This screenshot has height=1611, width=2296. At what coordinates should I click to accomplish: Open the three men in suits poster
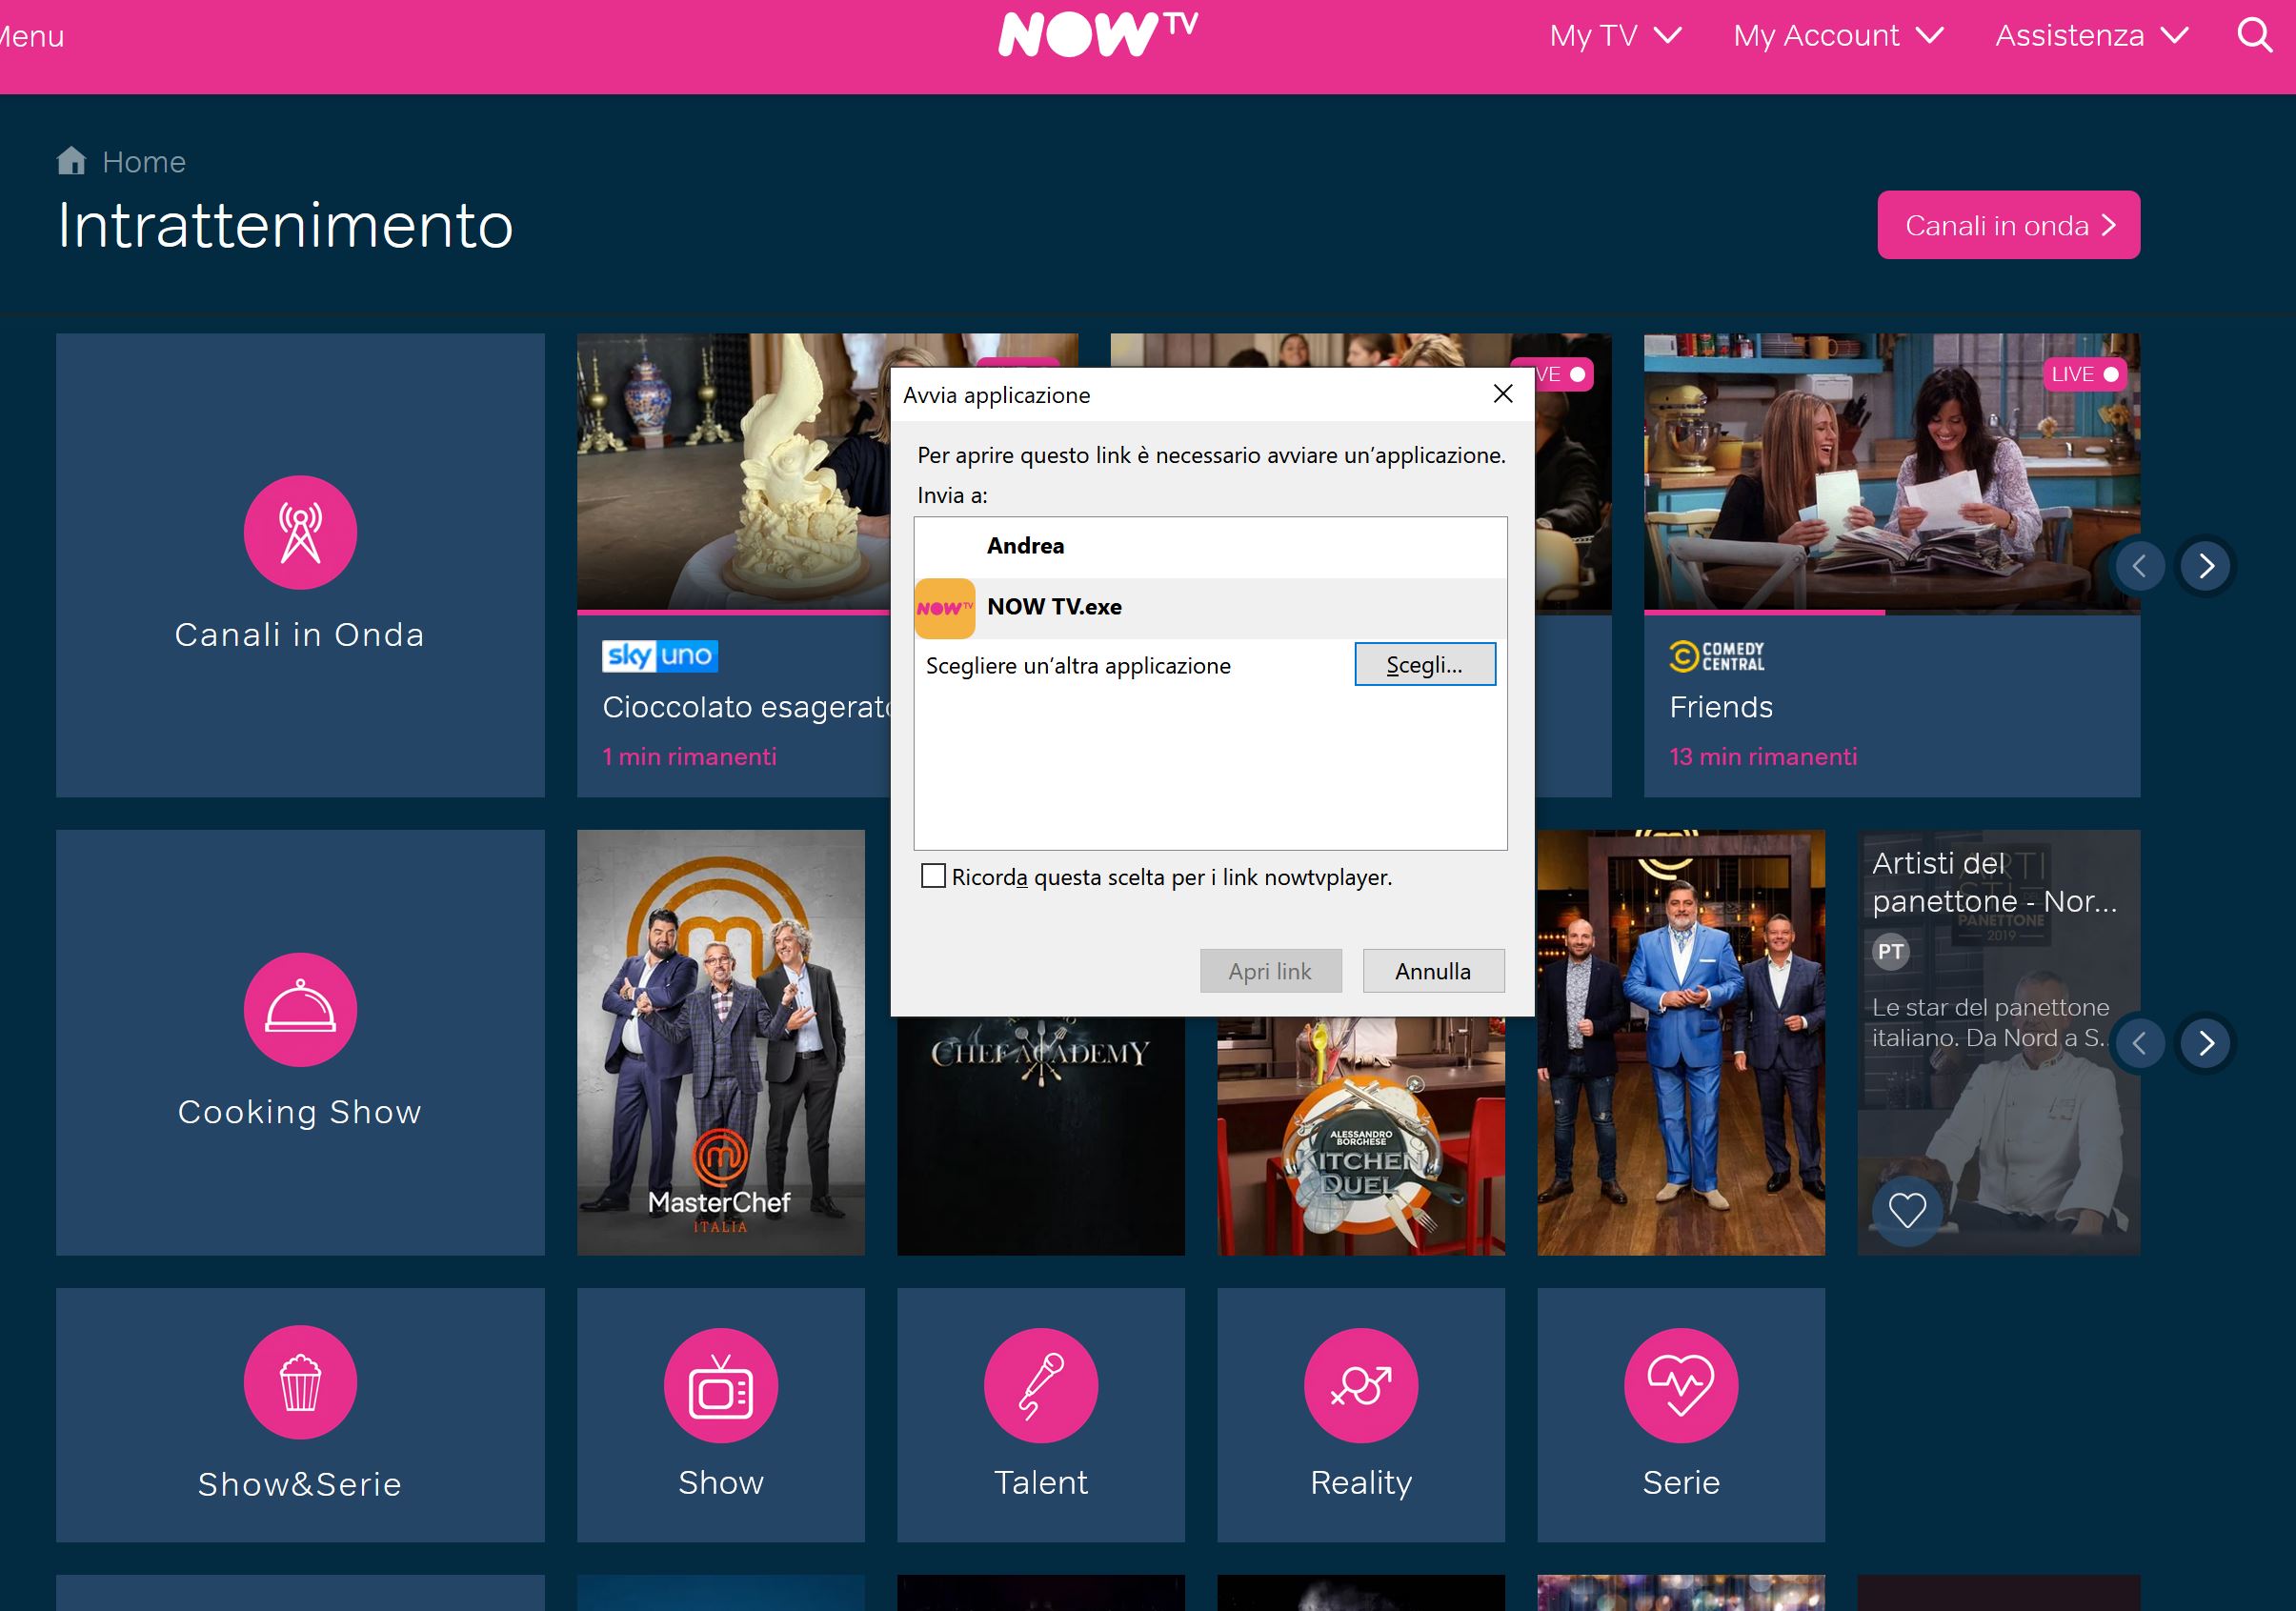pos(1680,1042)
